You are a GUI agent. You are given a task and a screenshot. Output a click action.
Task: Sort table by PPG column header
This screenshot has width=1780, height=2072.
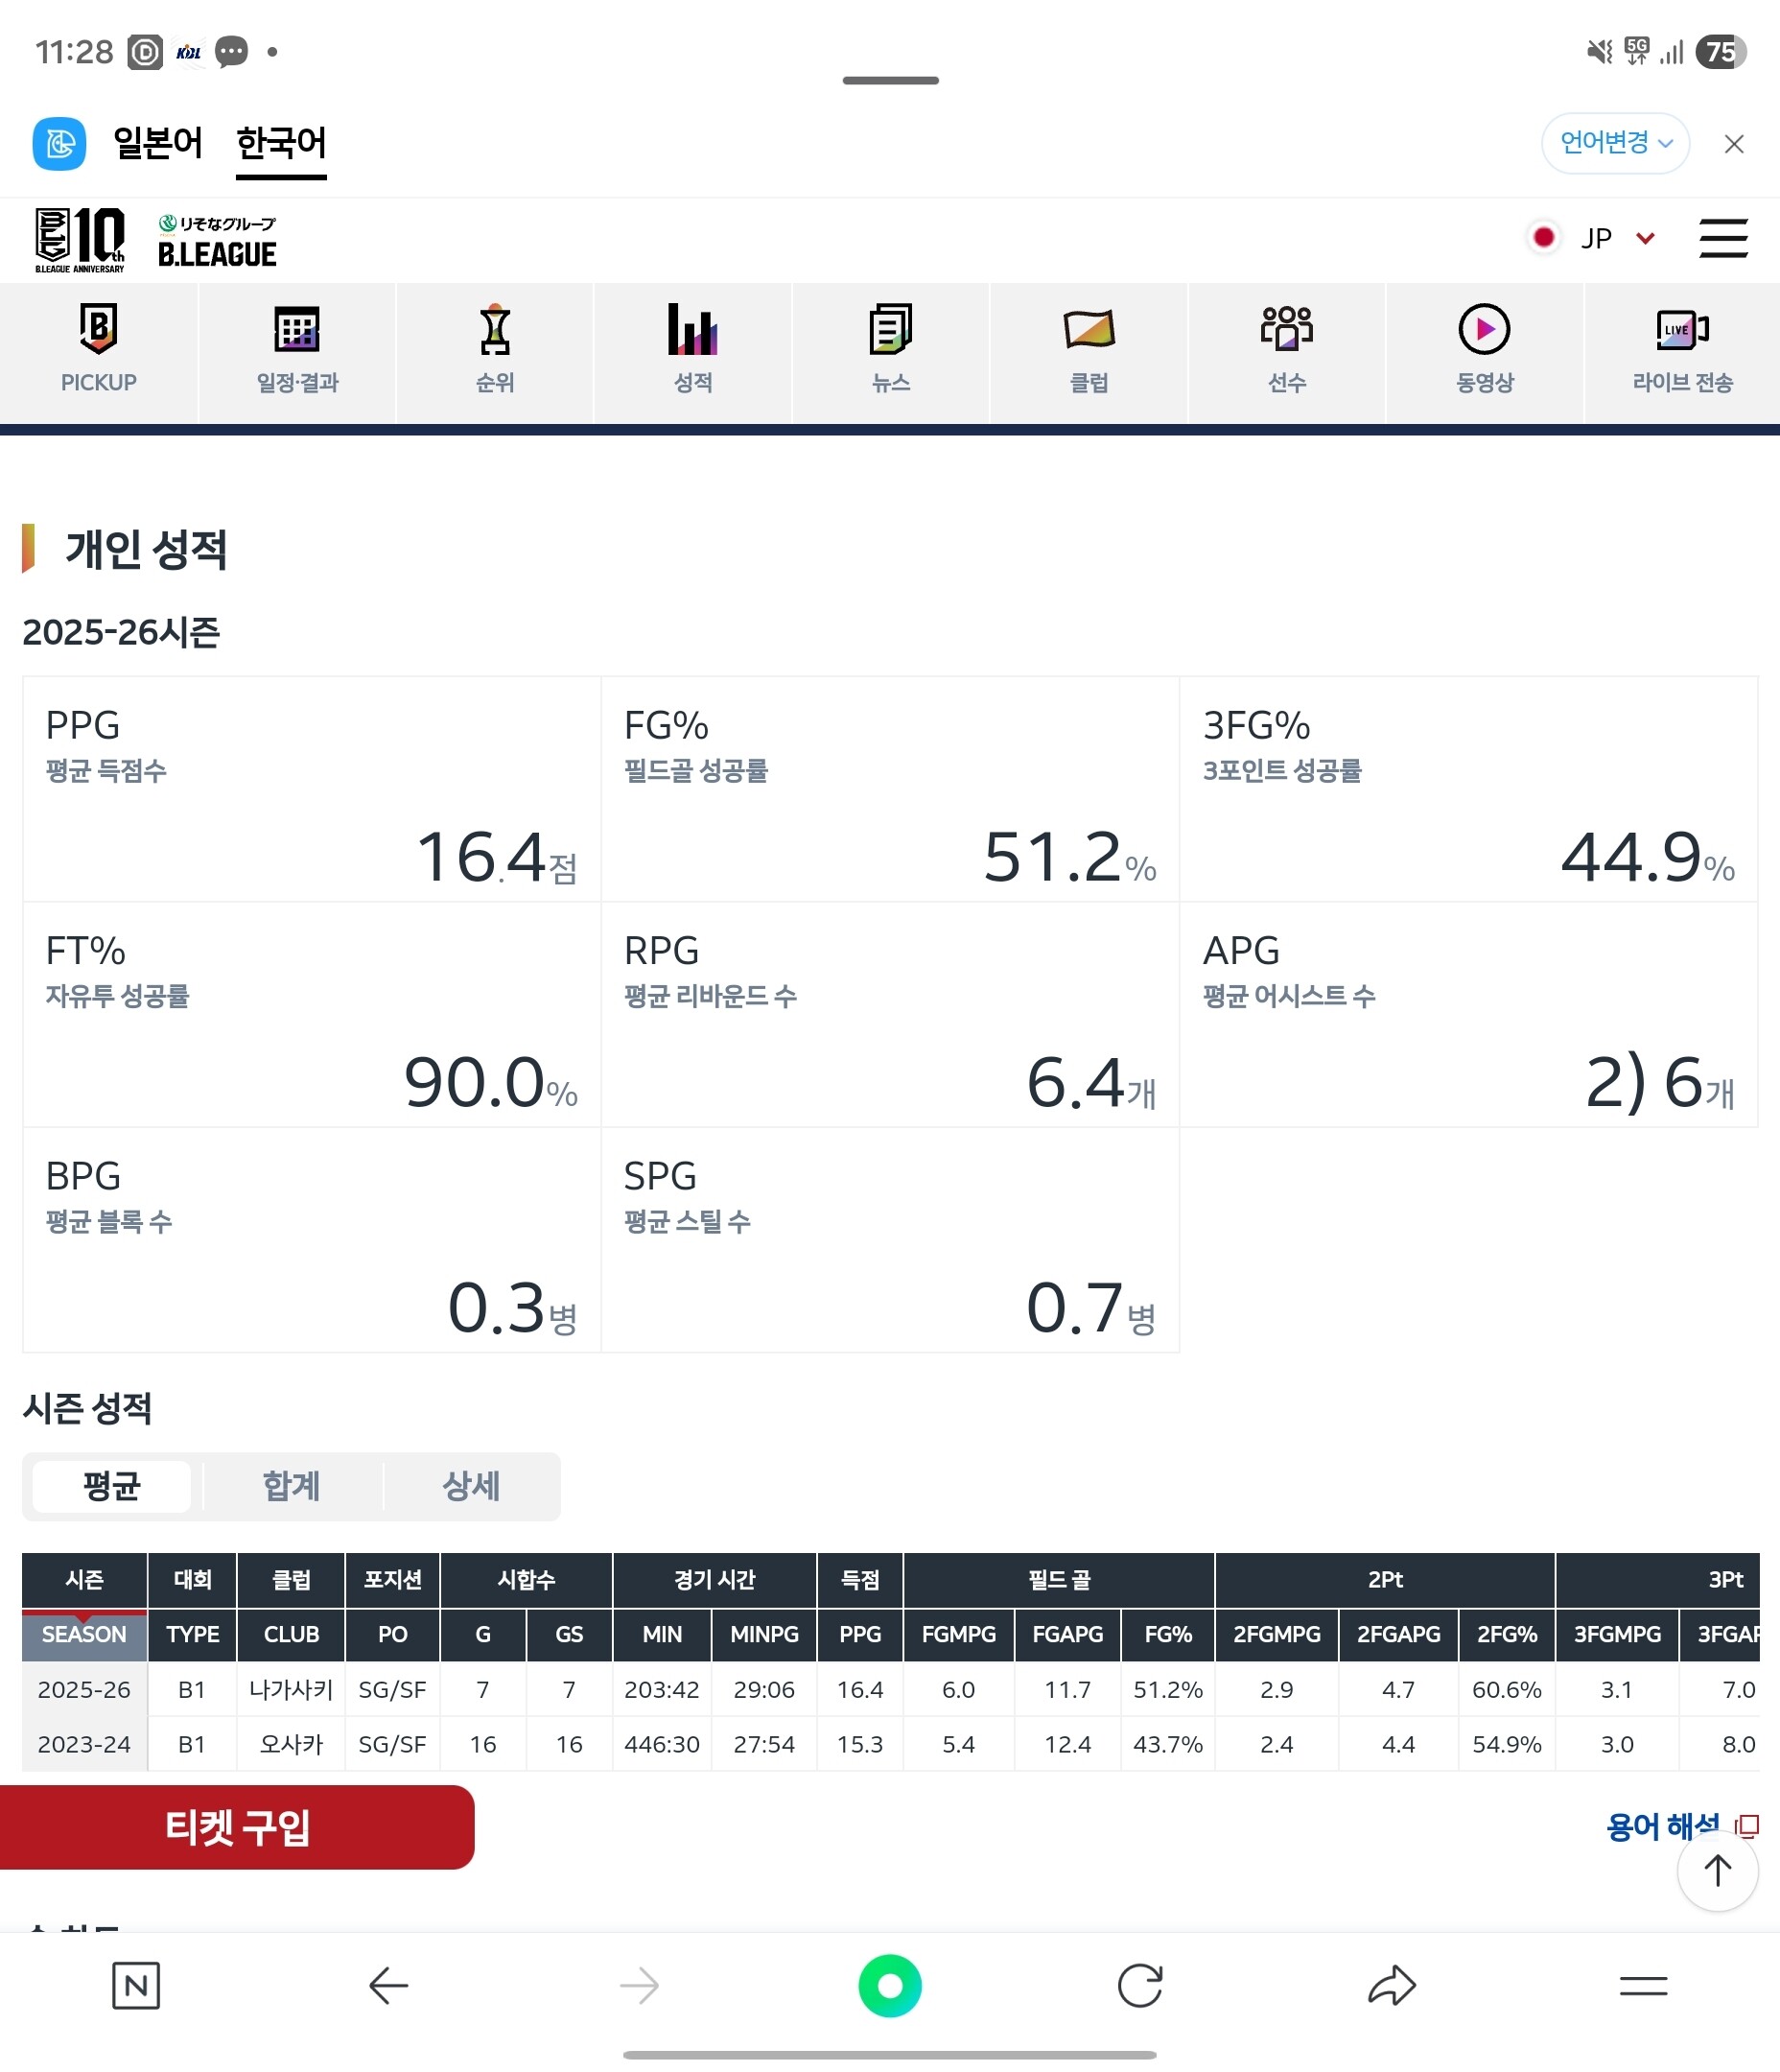coord(860,1634)
